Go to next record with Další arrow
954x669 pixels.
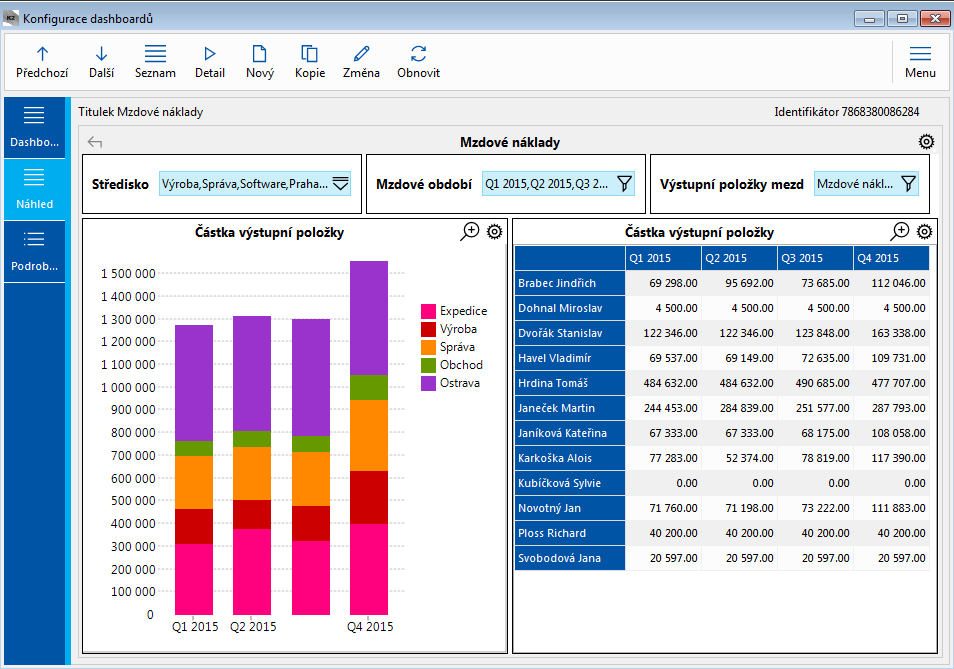[102, 62]
